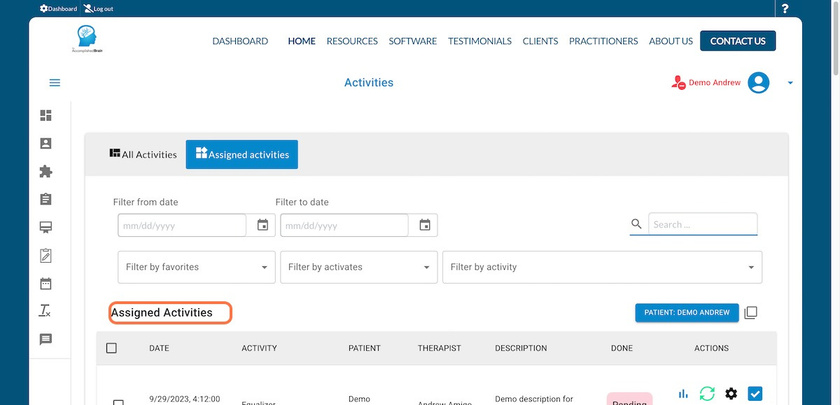
Task: Click the THERAPIST column header
Action: pos(439,348)
